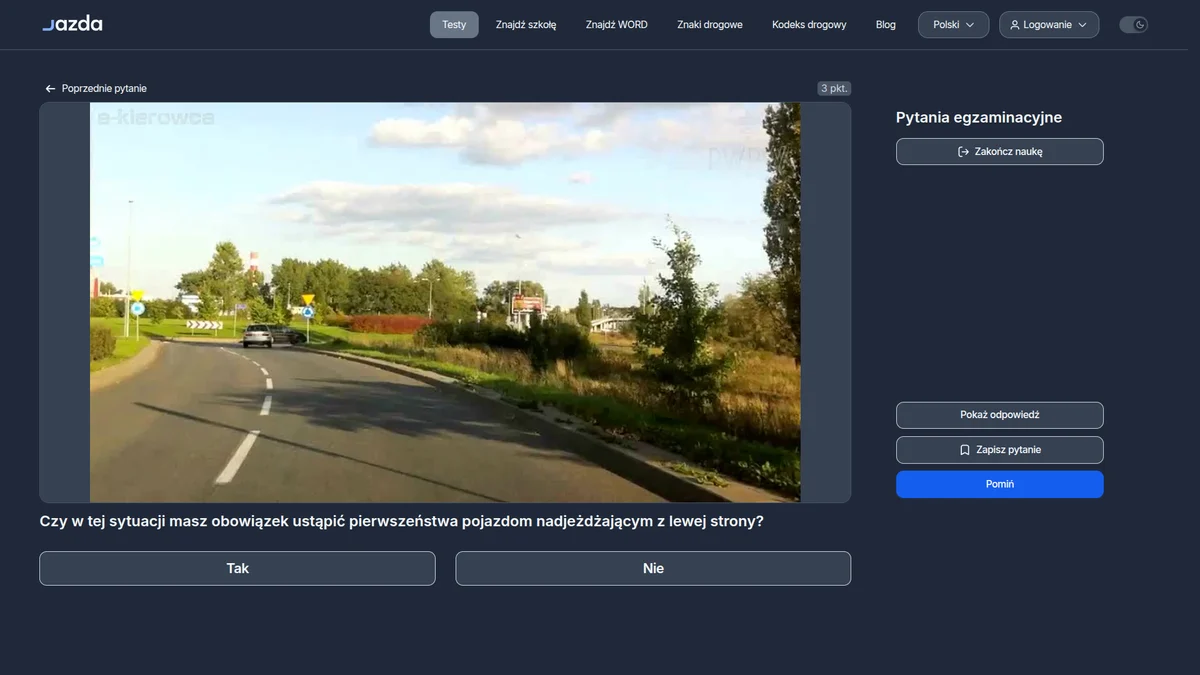This screenshot has height=675, width=1200.
Task: Answer Tak to the question
Action: 237,568
